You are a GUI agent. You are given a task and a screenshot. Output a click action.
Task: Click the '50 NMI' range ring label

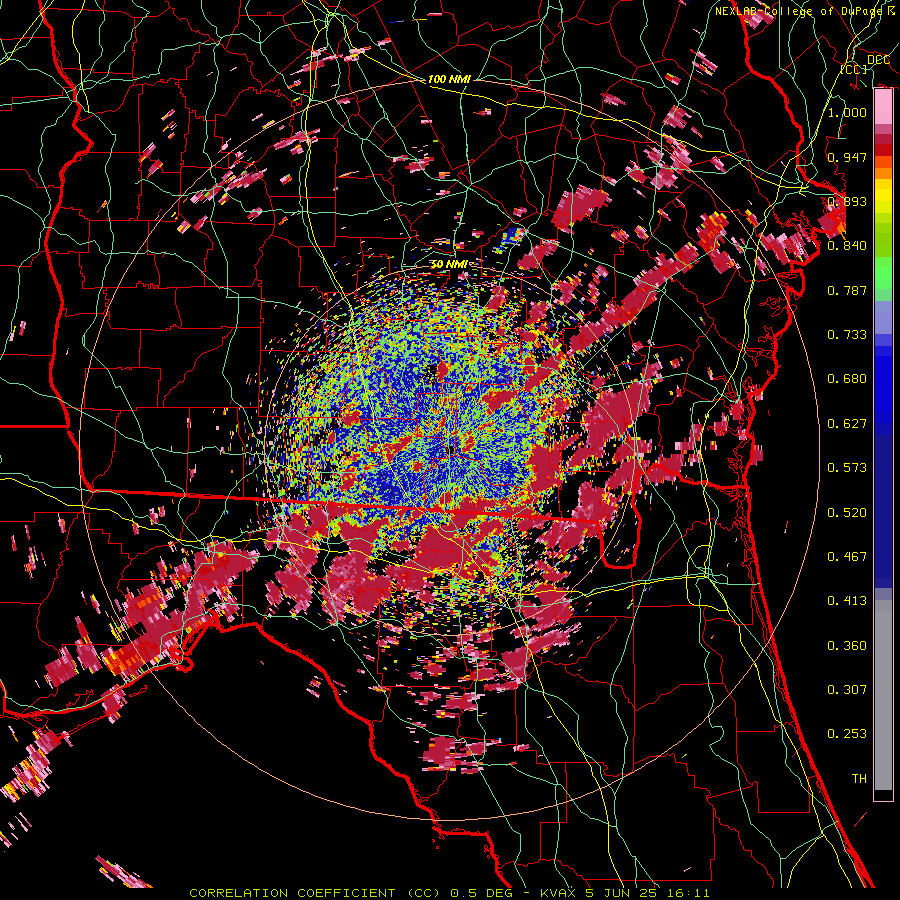448,264
